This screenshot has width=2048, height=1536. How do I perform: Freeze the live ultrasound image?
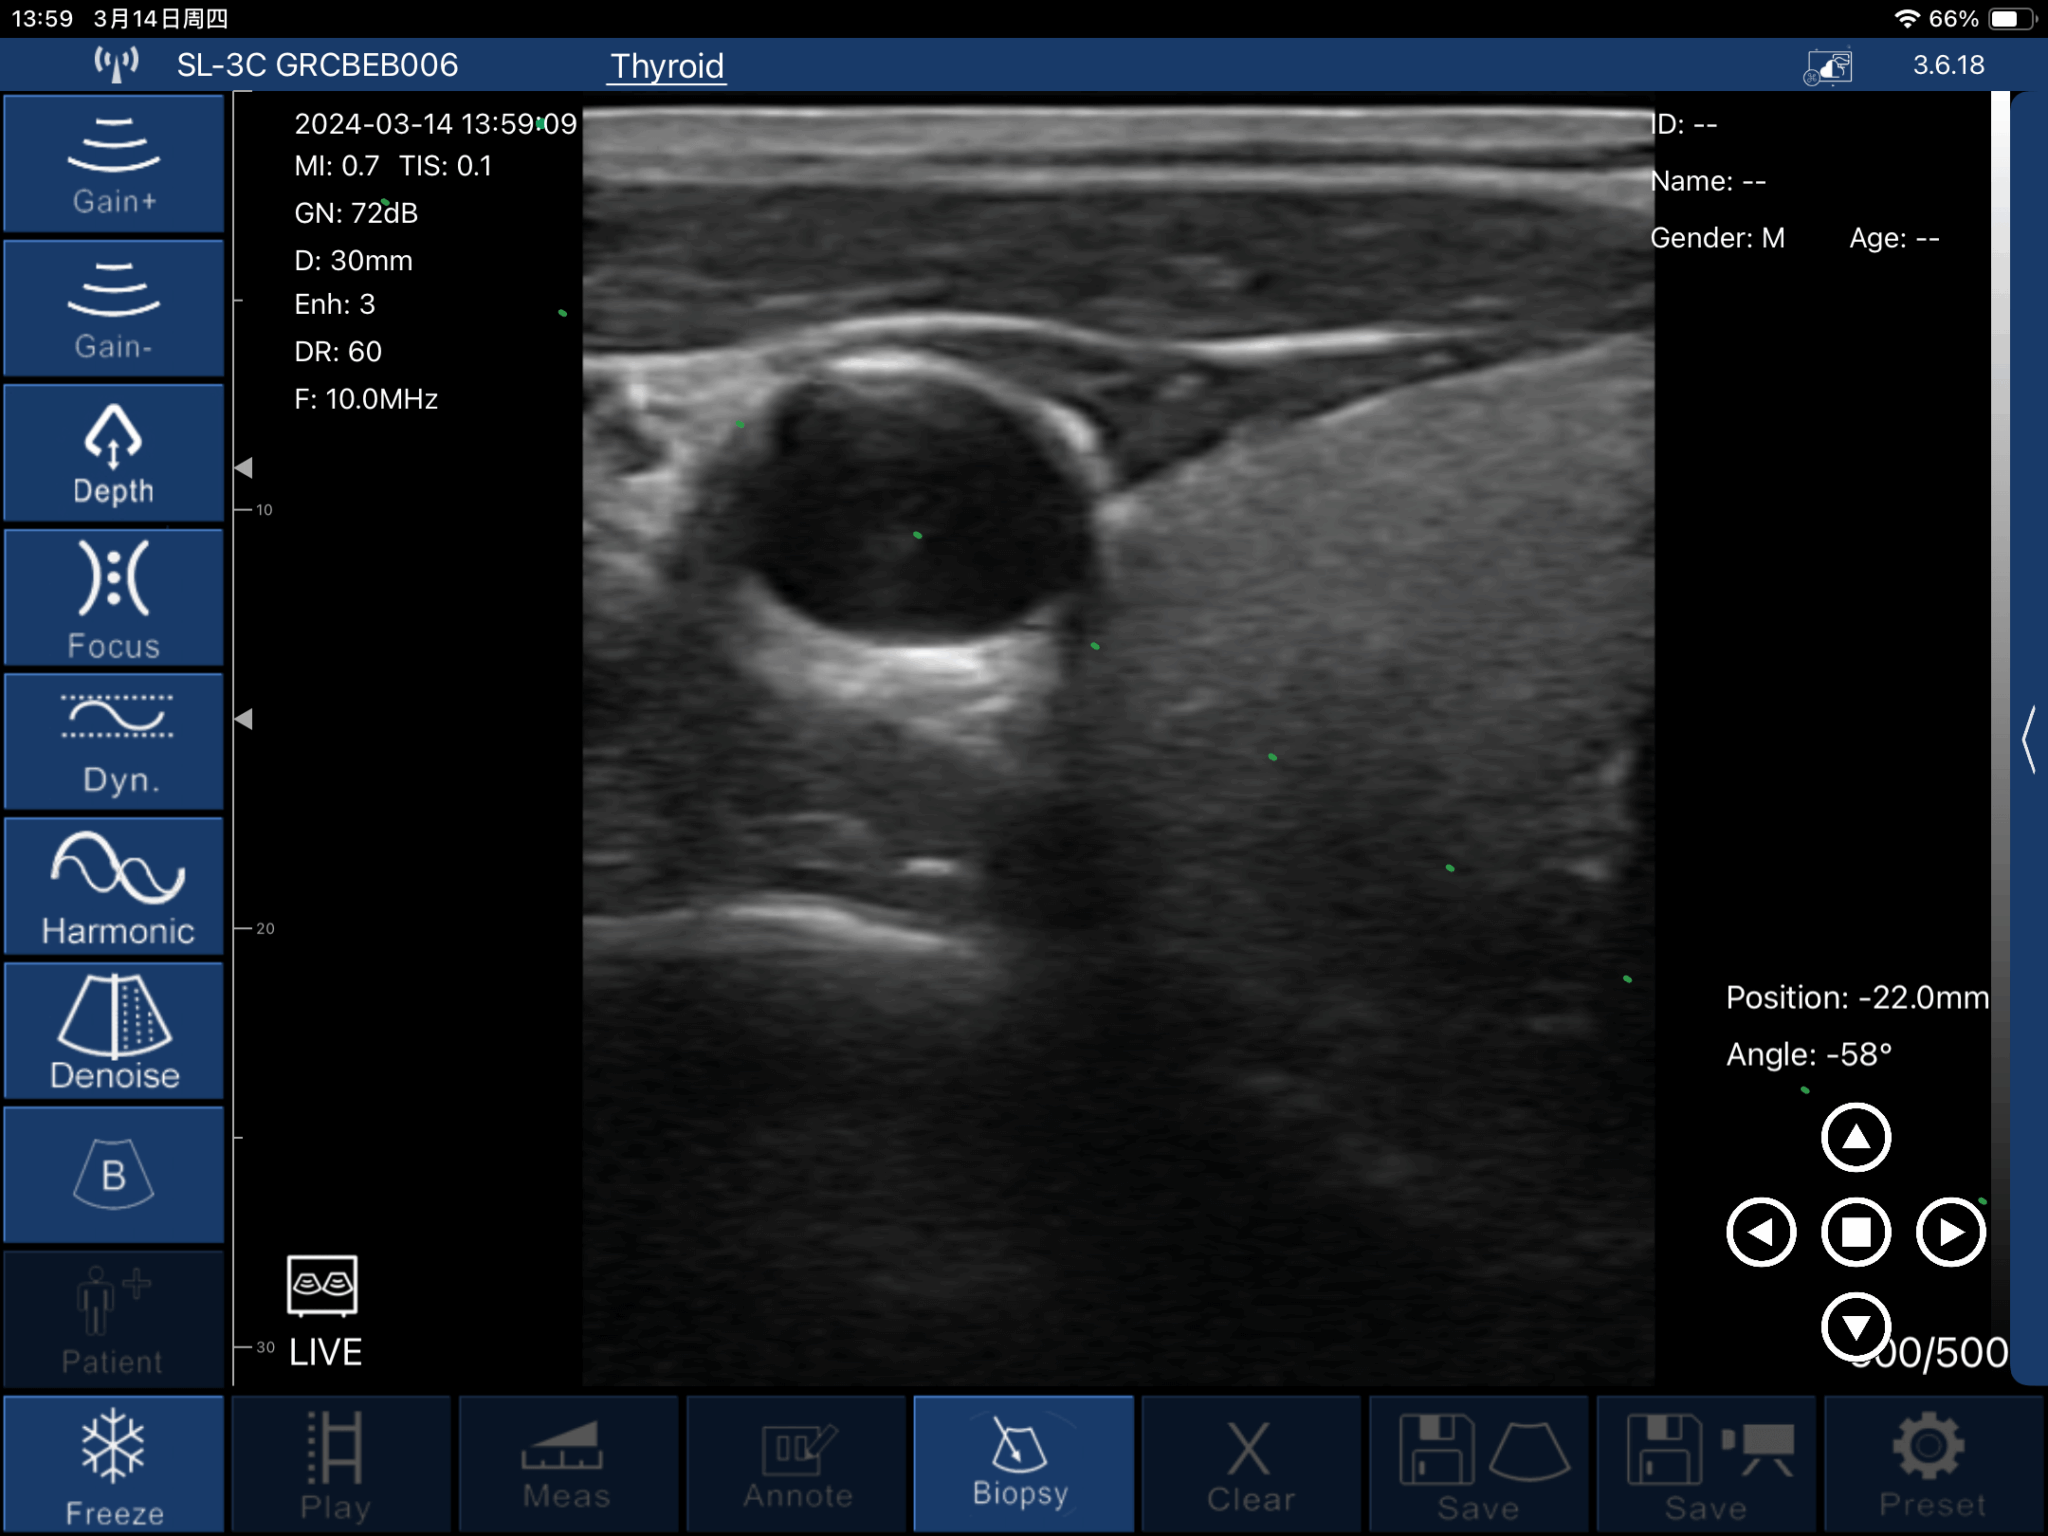pyautogui.click(x=113, y=1463)
